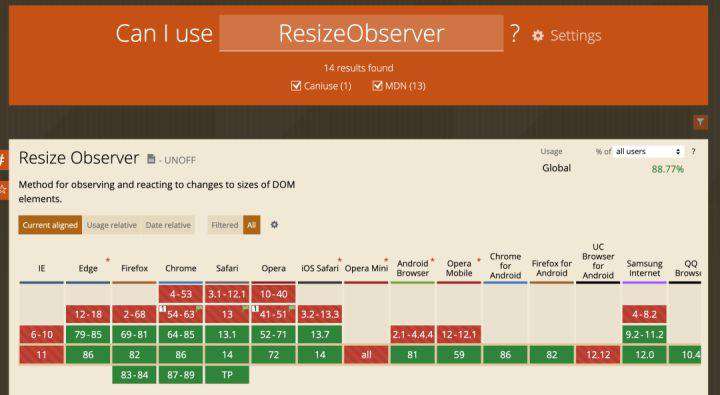Click the usage help question mark
Screen dimensions: 720x395
coord(693,151)
